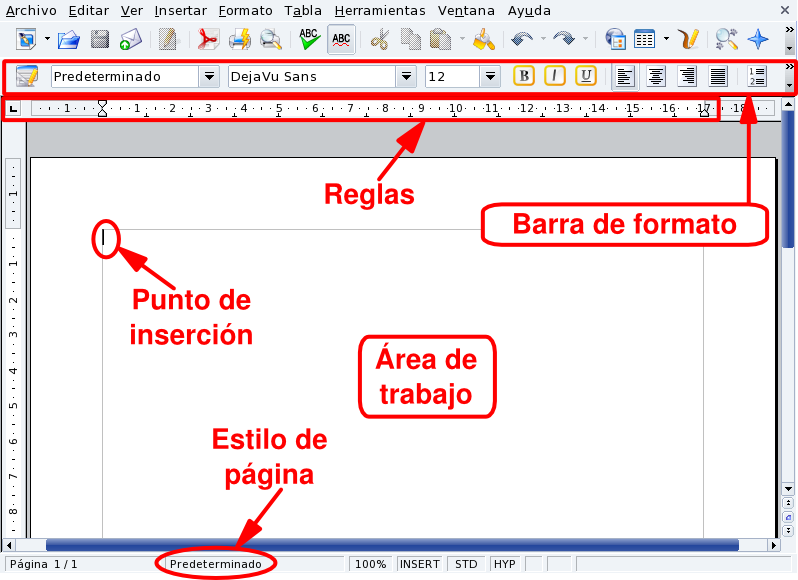Click the Previous page navigation button

click(788, 503)
